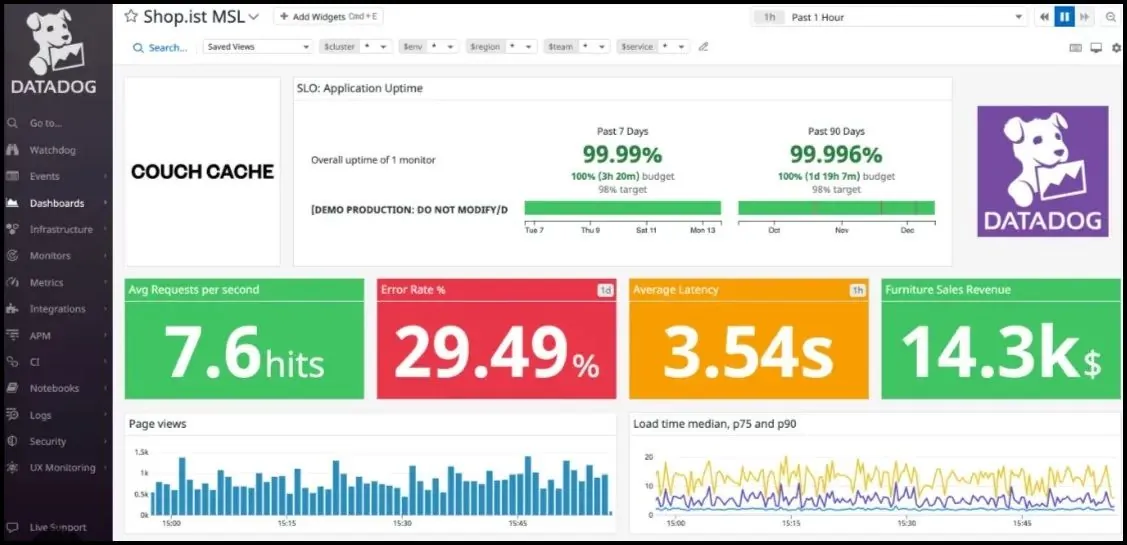Click the Average Latency orange tile

pos(748,339)
